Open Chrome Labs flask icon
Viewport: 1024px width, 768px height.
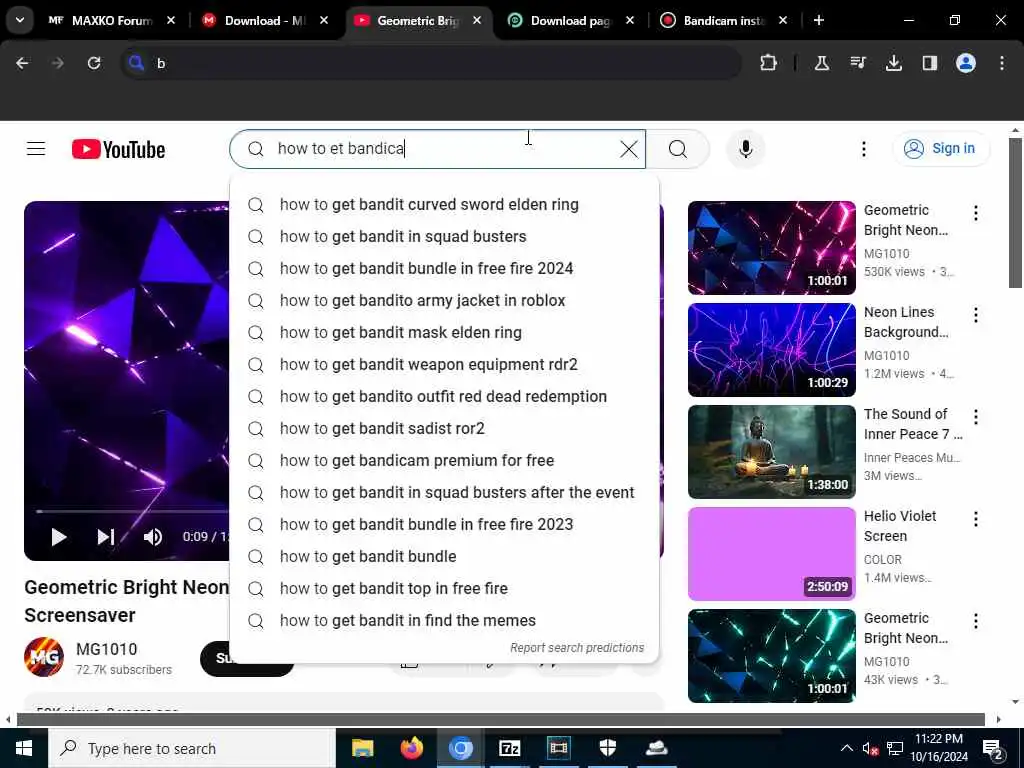point(822,63)
